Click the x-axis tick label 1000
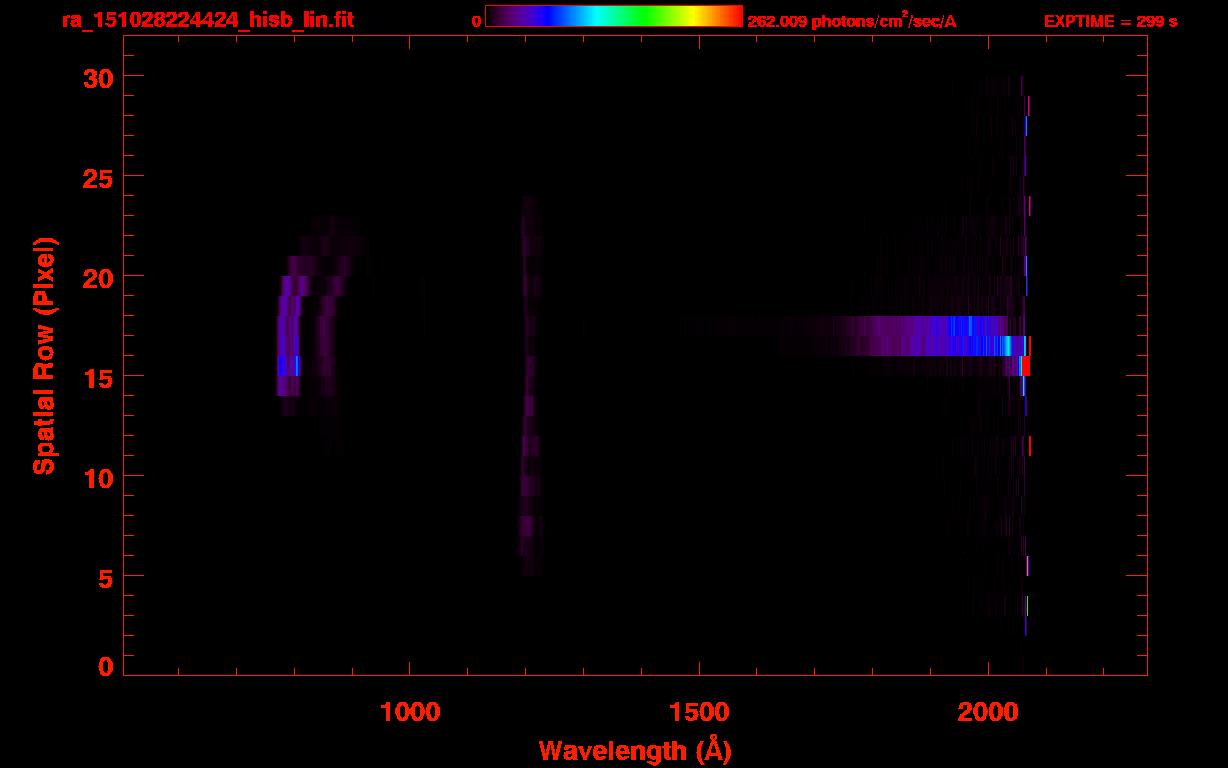The width and height of the screenshot is (1228, 768). (x=409, y=712)
